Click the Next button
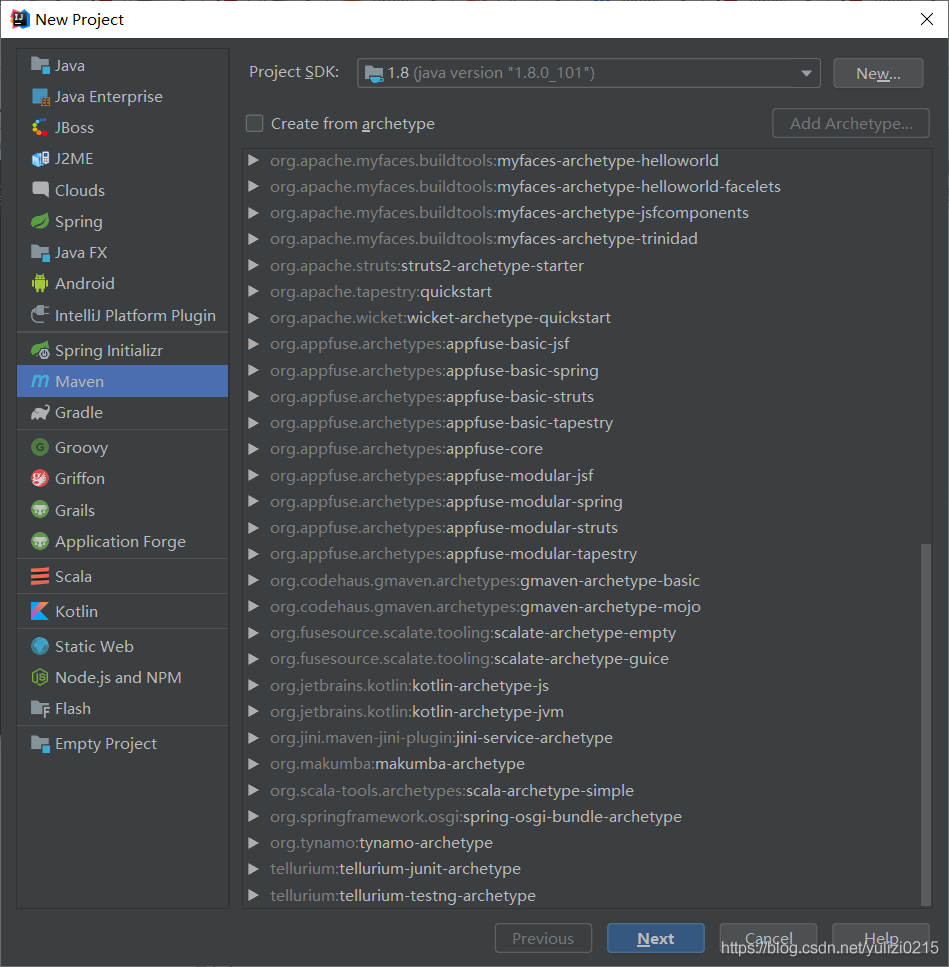This screenshot has height=967, width=949. [x=655, y=938]
